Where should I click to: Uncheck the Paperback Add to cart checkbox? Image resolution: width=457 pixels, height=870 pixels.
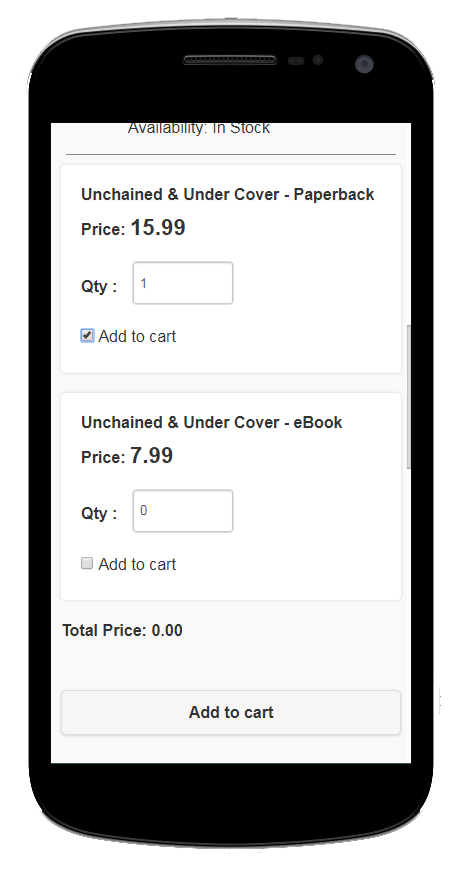(x=87, y=335)
